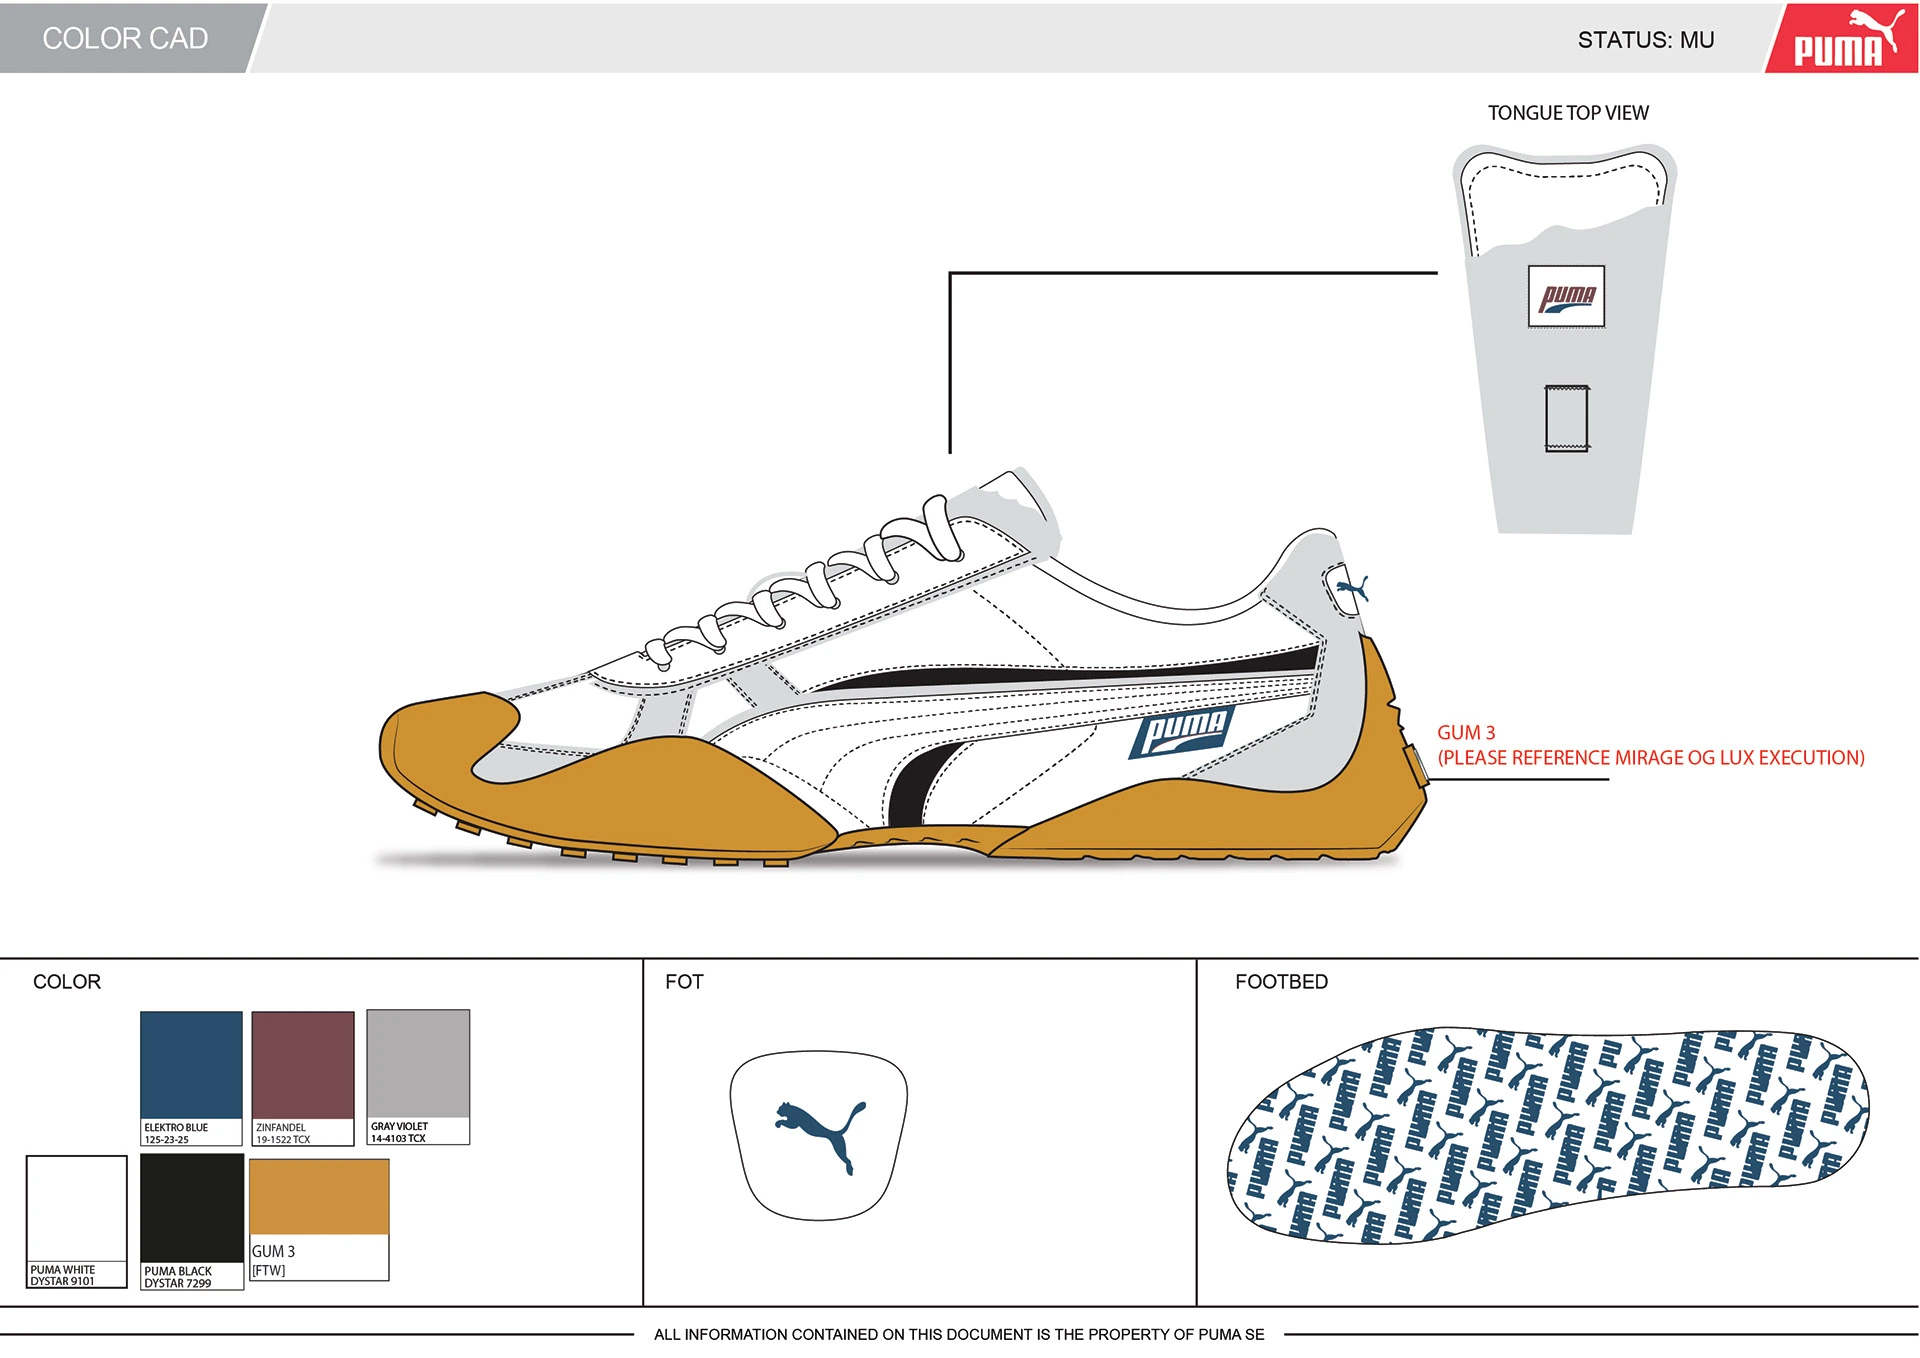This screenshot has height=1358, width=1920.
Task: Select the Gum 3 color swatch
Action: (319, 1197)
